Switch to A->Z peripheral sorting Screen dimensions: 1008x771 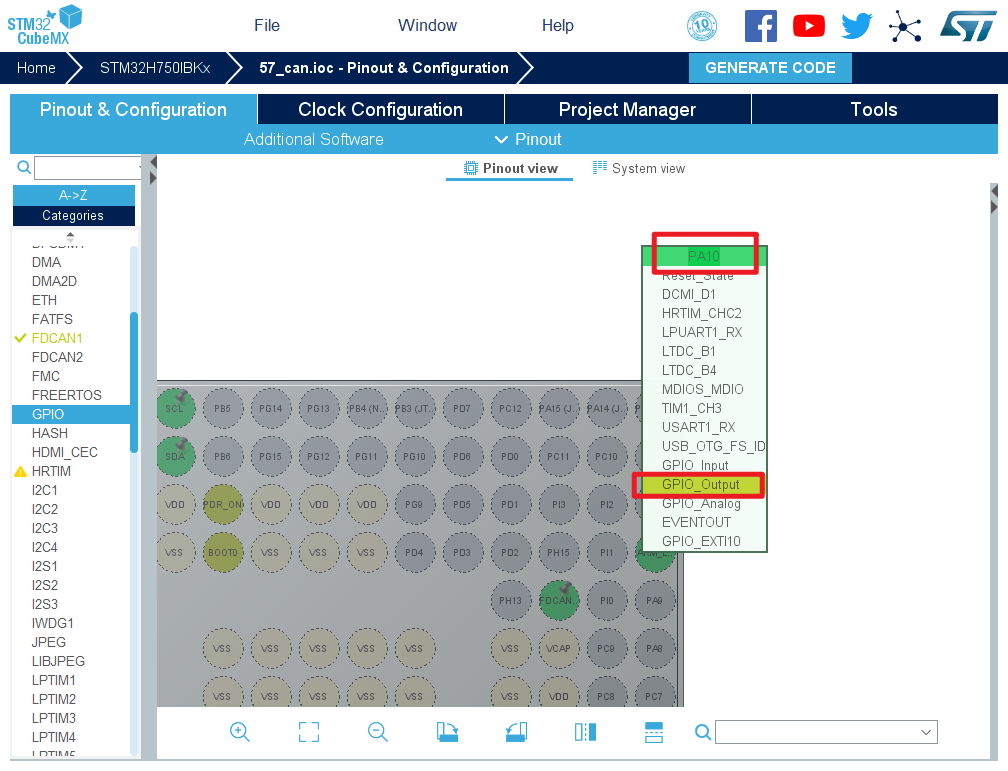(x=73, y=195)
